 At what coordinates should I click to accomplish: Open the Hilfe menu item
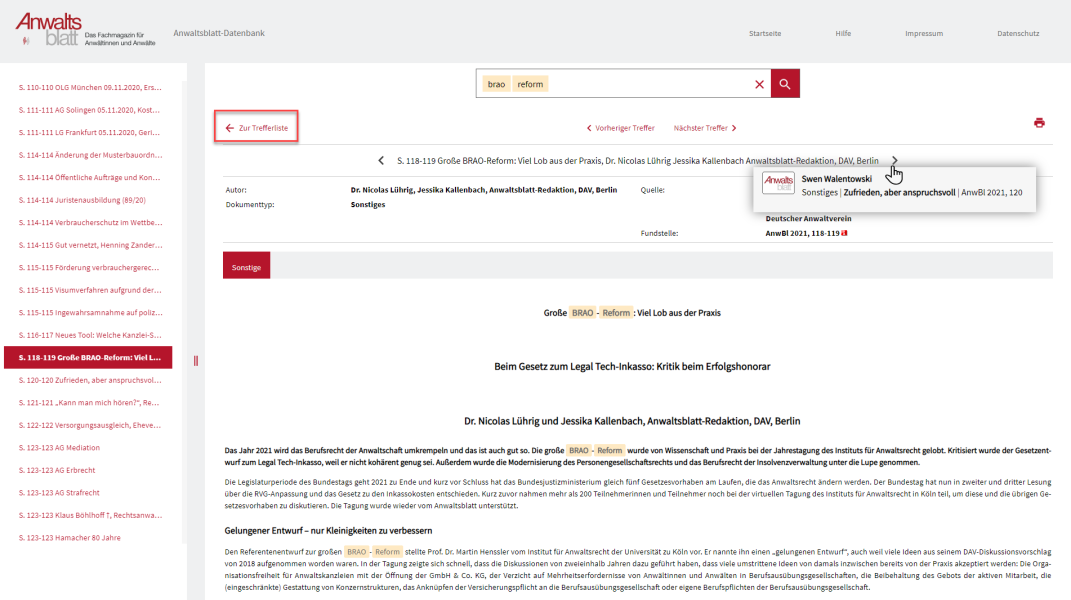(843, 33)
